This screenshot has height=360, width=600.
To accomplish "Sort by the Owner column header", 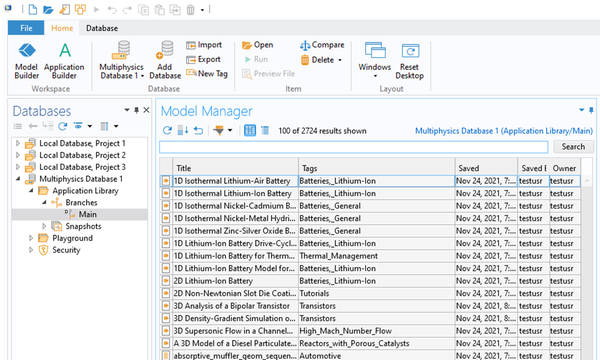I will (565, 168).
